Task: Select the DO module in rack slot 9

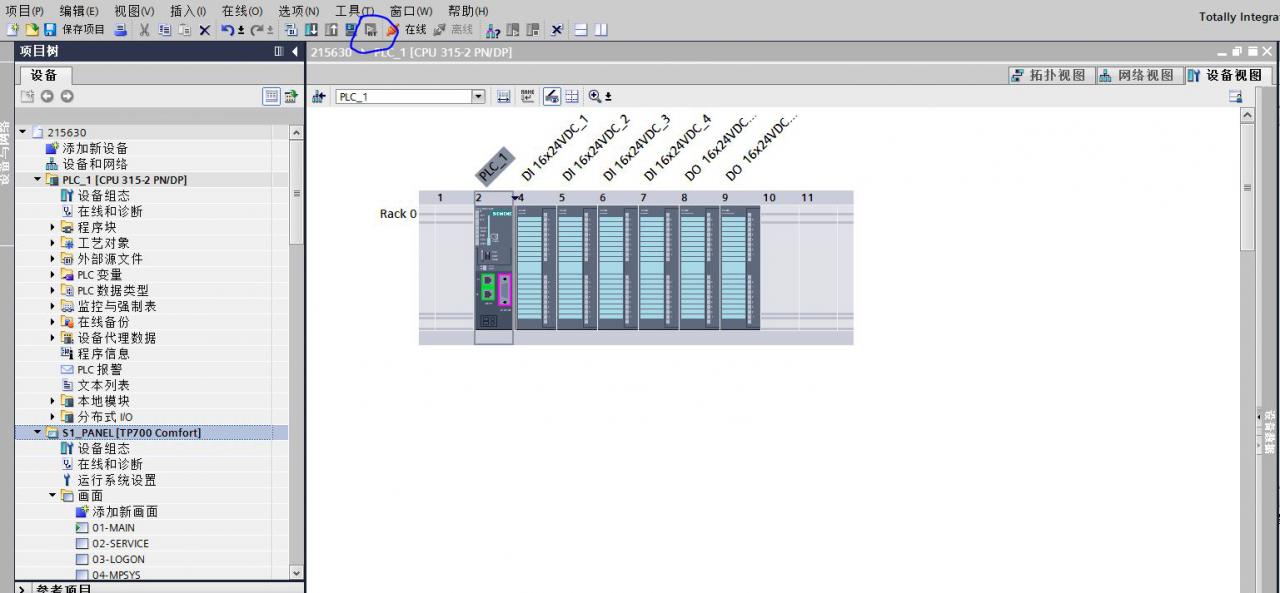Action: coord(739,268)
